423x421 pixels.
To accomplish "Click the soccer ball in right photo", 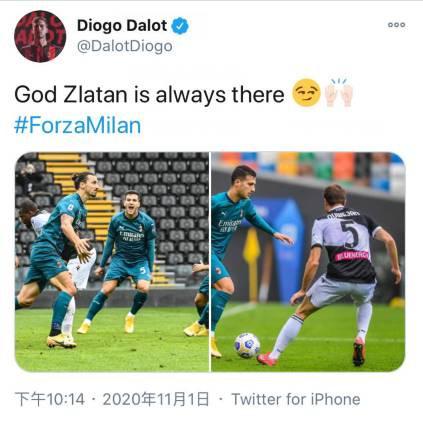I will pos(247,345).
